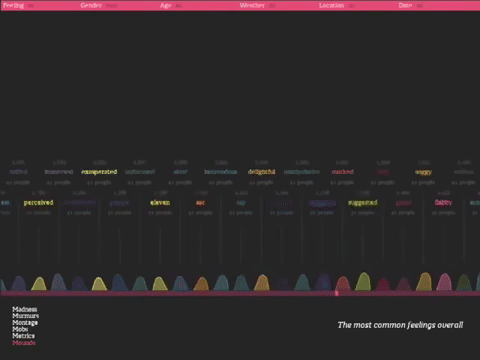Open the Feeling filter dropdown
The width and height of the screenshot is (480, 360).
click(14, 5)
